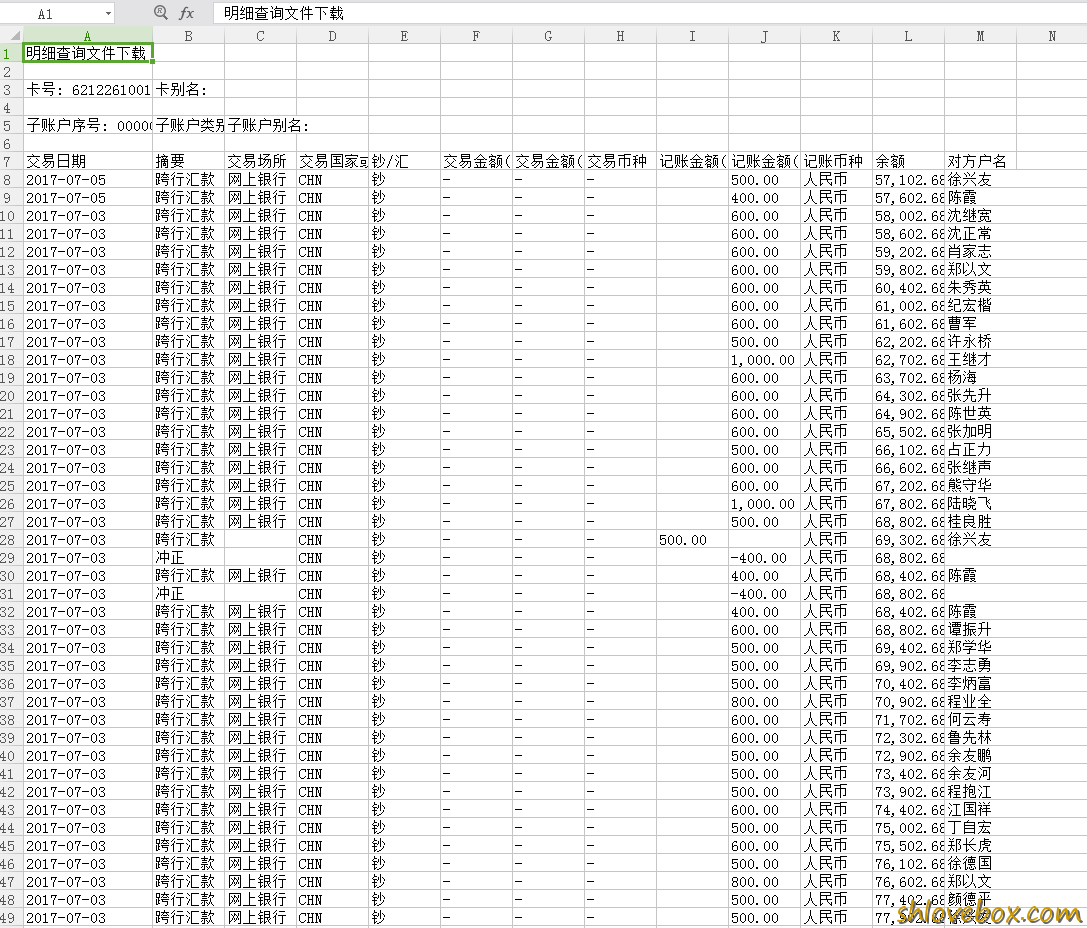Screen dimensions: 1087x928
Task: Select column A header
Action: (x=87, y=36)
